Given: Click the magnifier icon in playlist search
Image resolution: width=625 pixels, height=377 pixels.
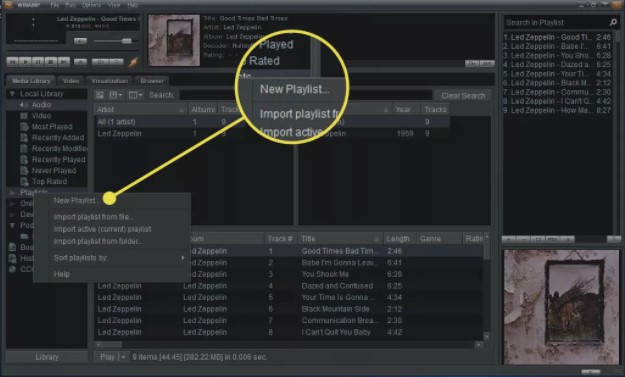Looking at the screenshot, I should pyautogui.click(x=613, y=23).
